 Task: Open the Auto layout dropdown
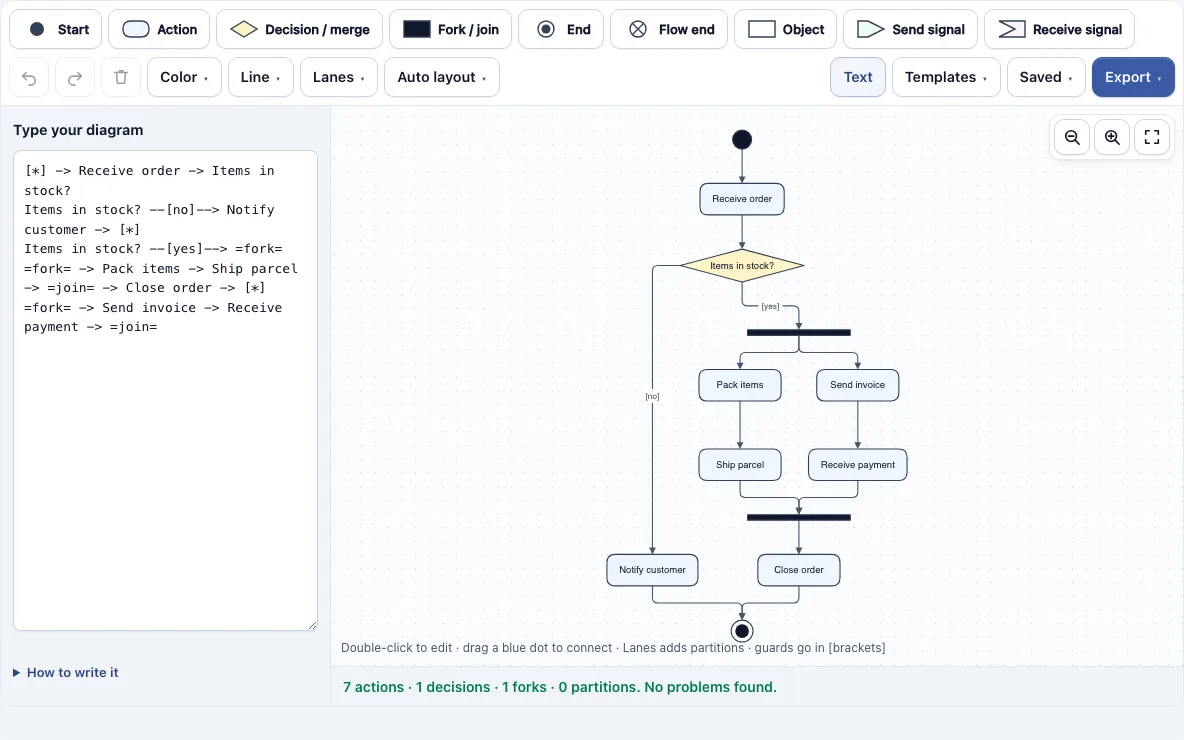tap(442, 77)
